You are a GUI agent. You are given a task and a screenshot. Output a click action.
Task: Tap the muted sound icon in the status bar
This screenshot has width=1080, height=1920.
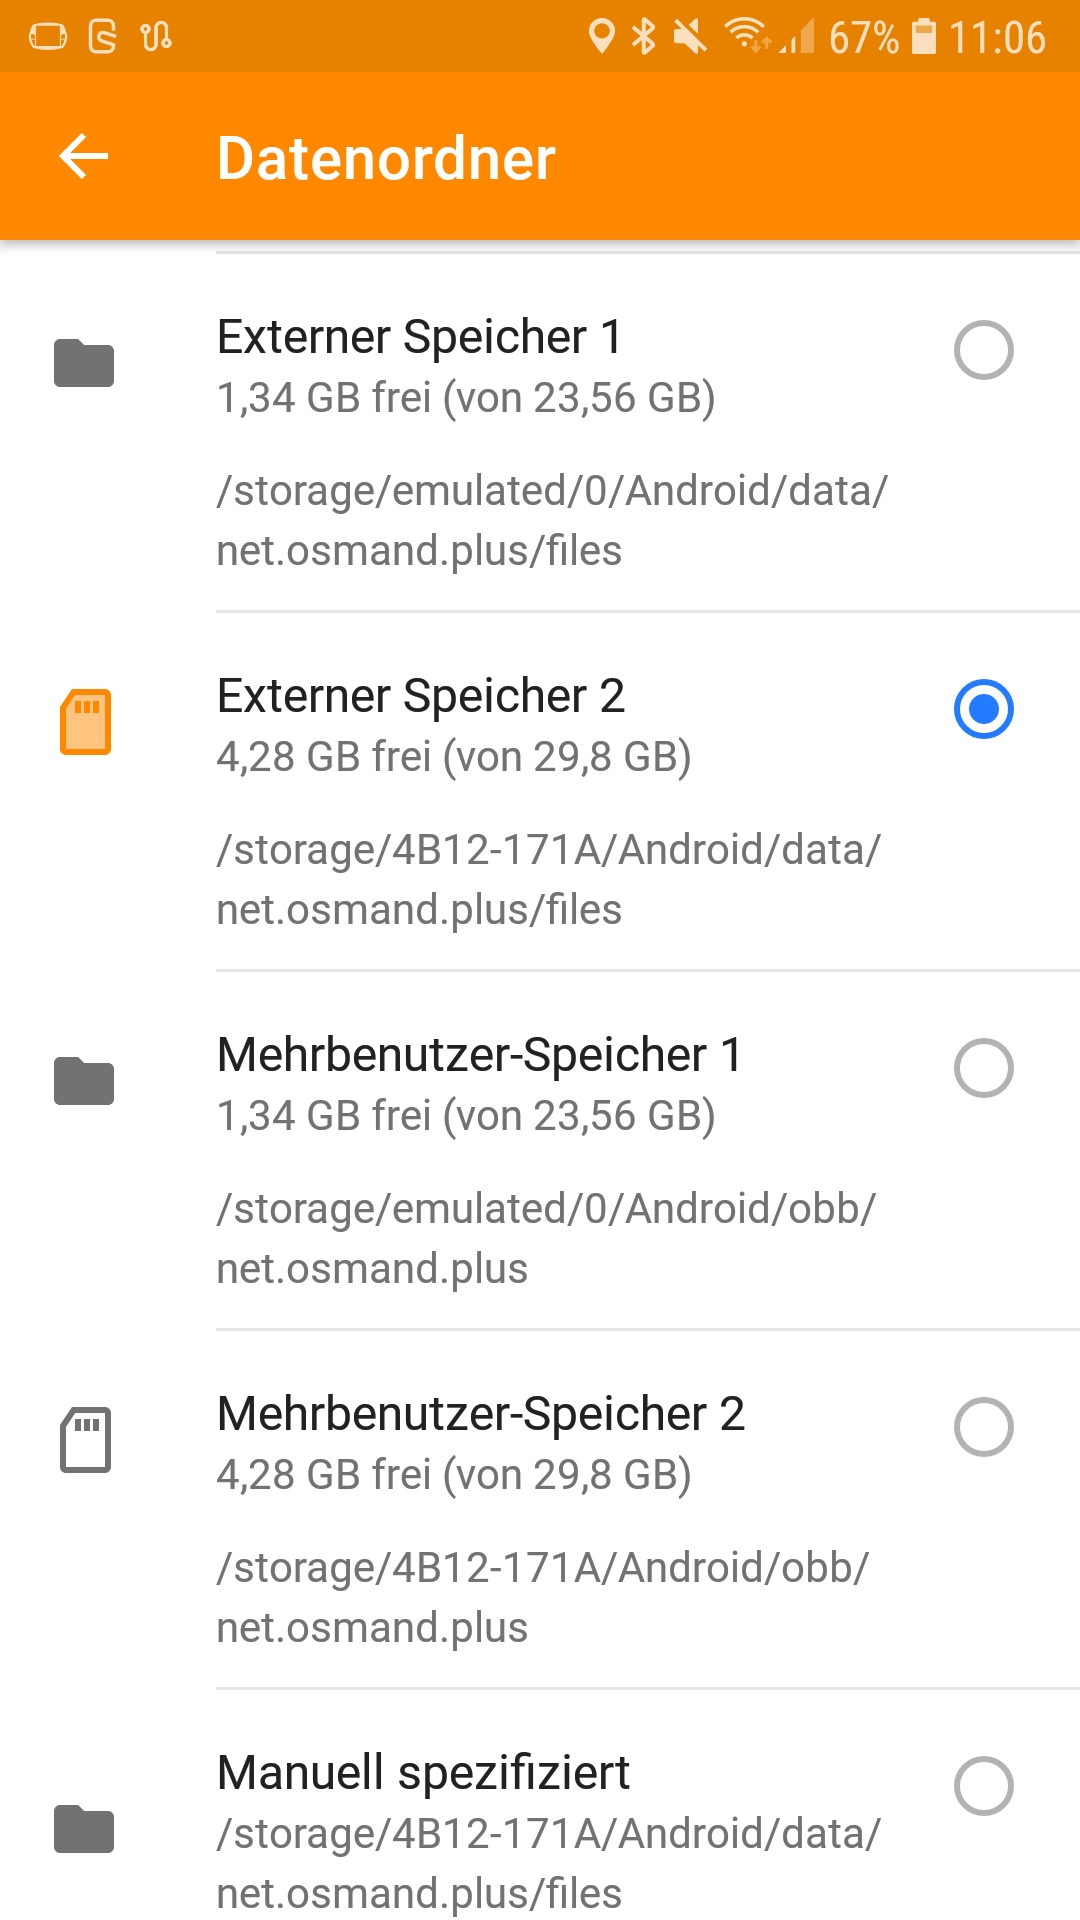(690, 37)
